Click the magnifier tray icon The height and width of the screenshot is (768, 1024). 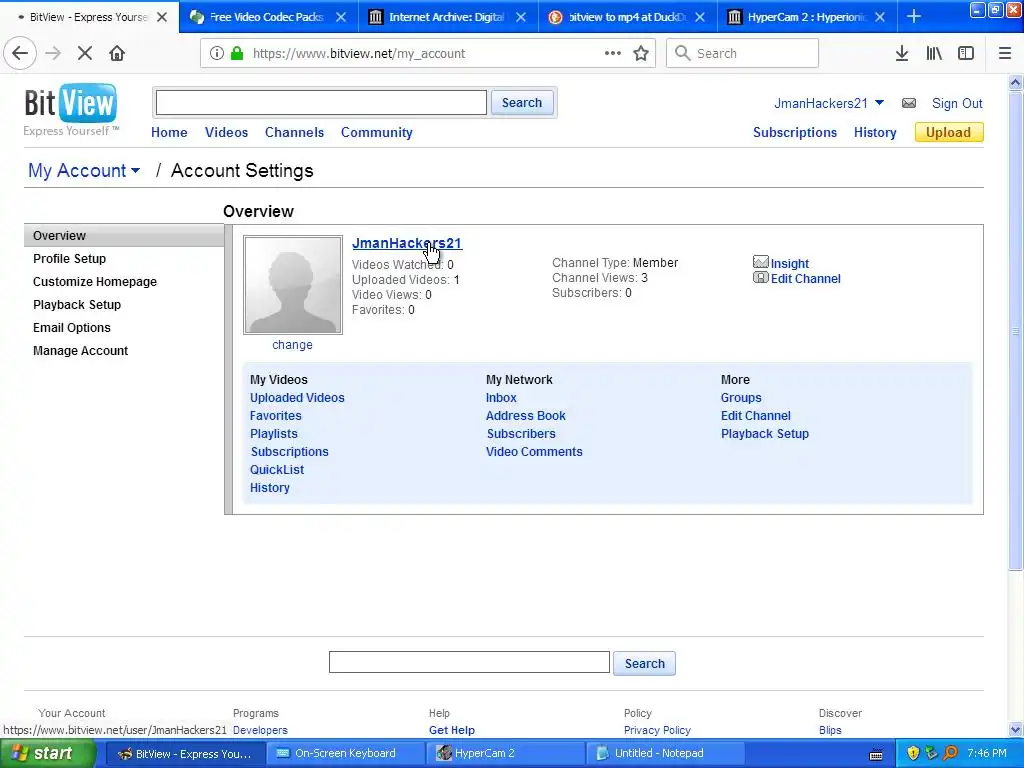click(x=950, y=753)
